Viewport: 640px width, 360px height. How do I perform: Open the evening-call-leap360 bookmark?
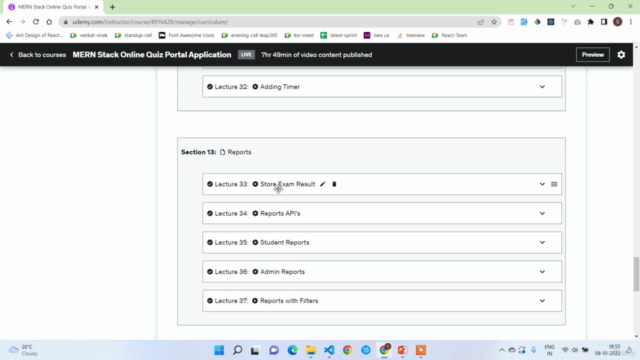tap(249, 36)
